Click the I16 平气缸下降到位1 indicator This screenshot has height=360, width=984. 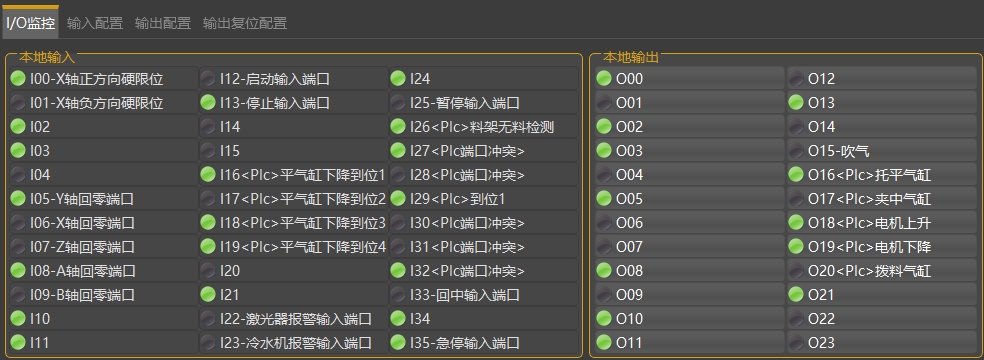pyautogui.click(x=208, y=174)
